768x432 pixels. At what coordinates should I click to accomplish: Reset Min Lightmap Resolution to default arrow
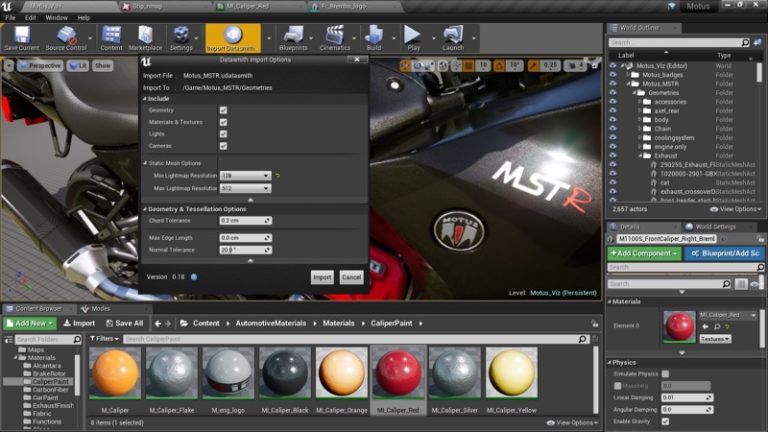tap(278, 175)
